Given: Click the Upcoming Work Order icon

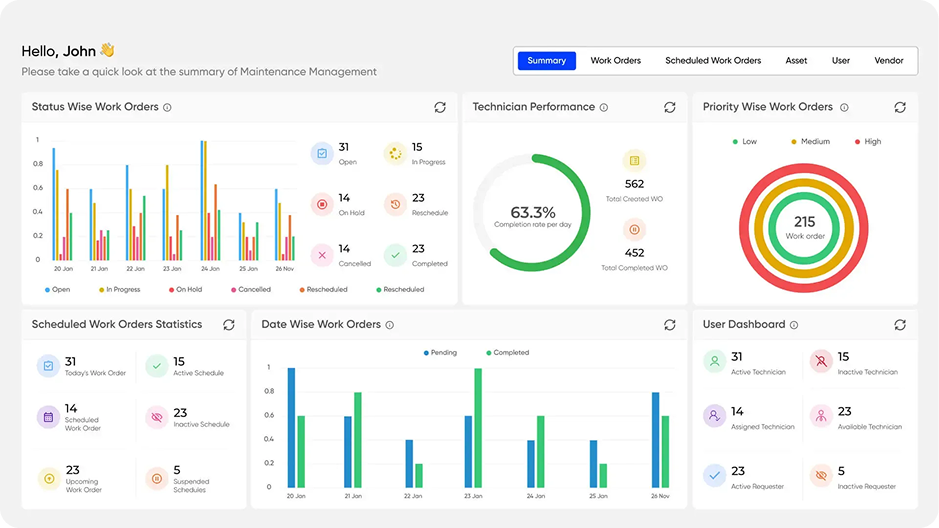Looking at the screenshot, I should pos(49,479).
